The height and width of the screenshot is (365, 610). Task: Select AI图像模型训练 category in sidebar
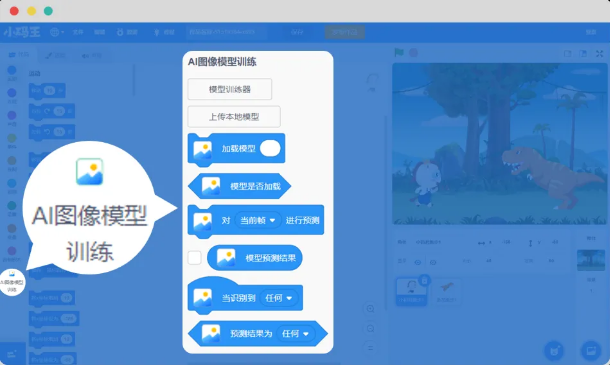click(12, 283)
